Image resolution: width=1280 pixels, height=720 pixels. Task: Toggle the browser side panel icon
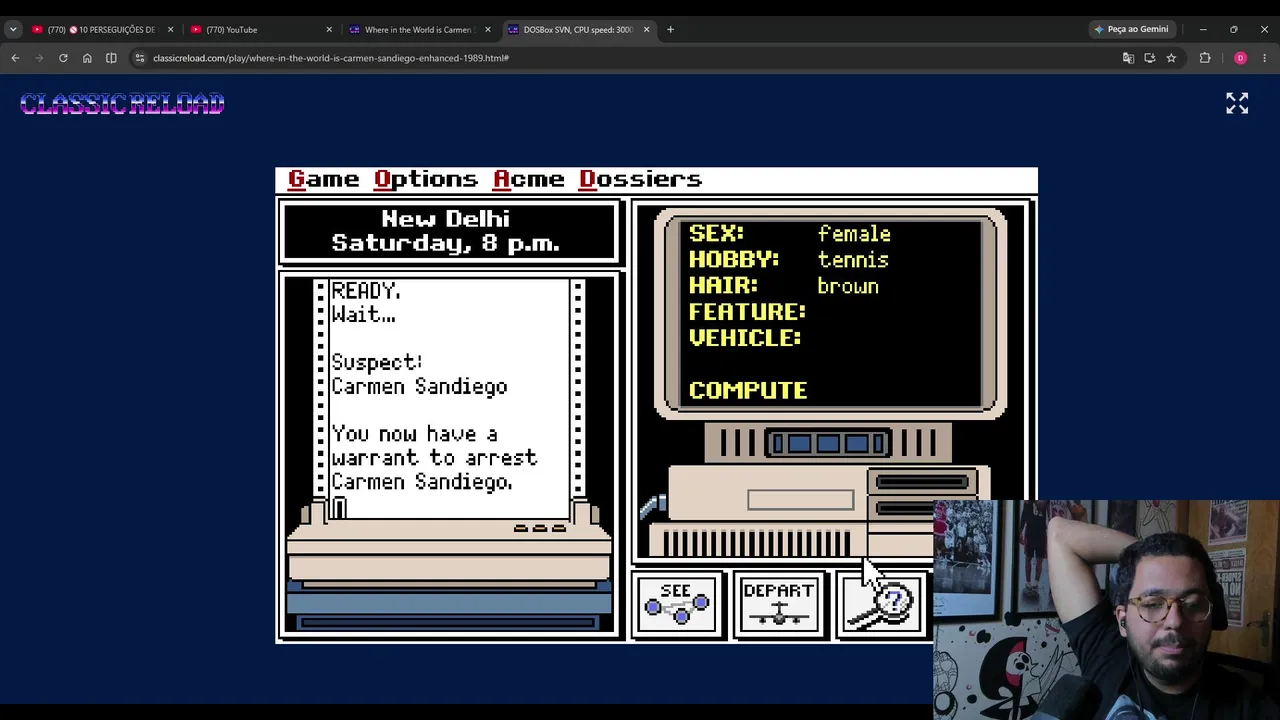click(111, 58)
